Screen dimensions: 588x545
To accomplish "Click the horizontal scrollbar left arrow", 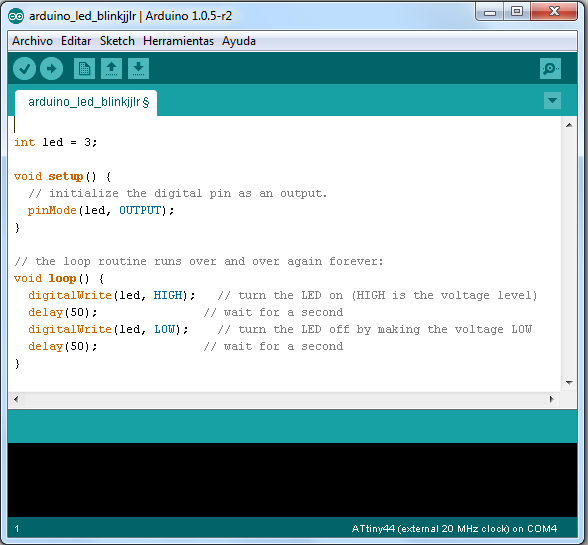I will 16,399.
